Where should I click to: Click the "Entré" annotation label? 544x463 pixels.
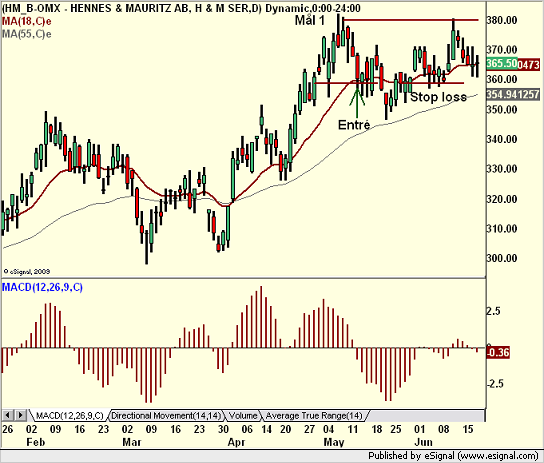click(354, 125)
